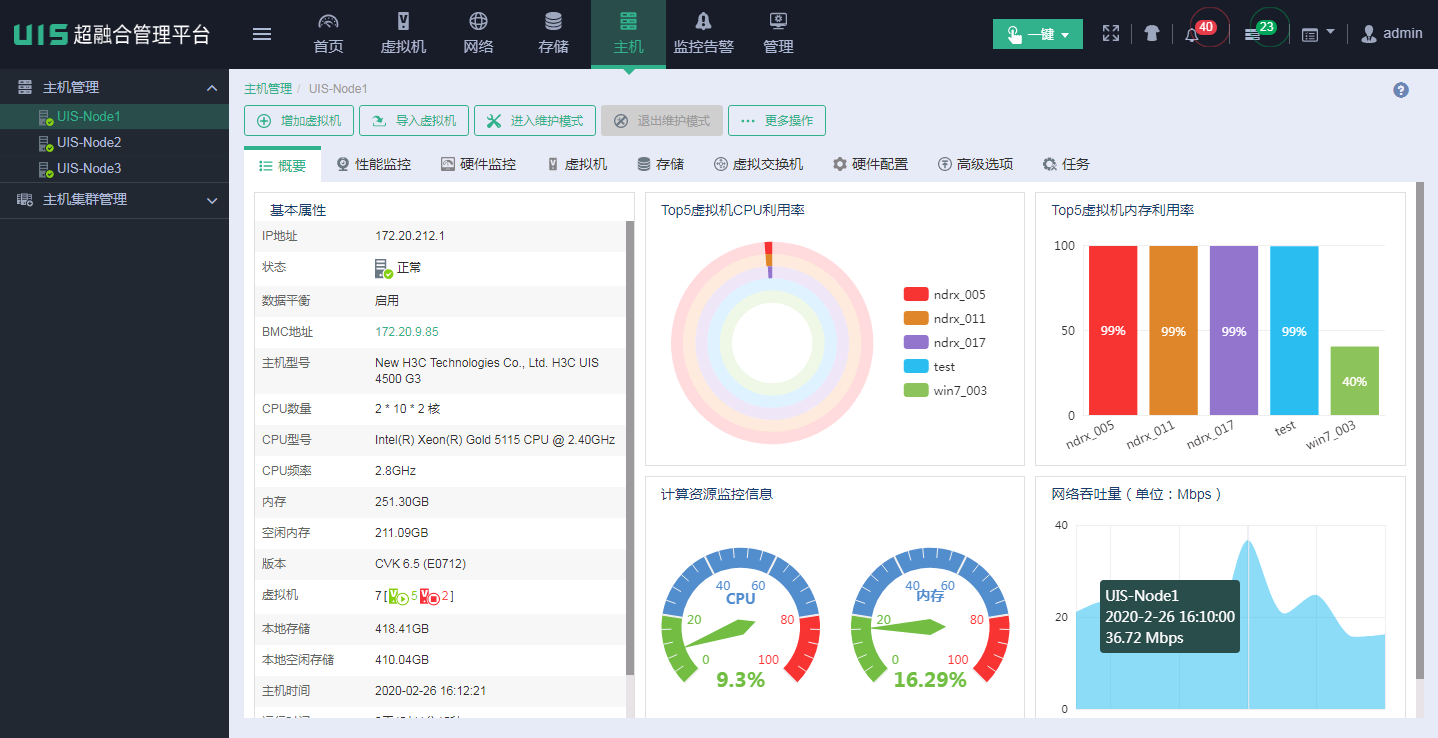Switch to the 虚拟机 host tab
This screenshot has height=738, width=1438.
pyautogui.click(x=577, y=164)
